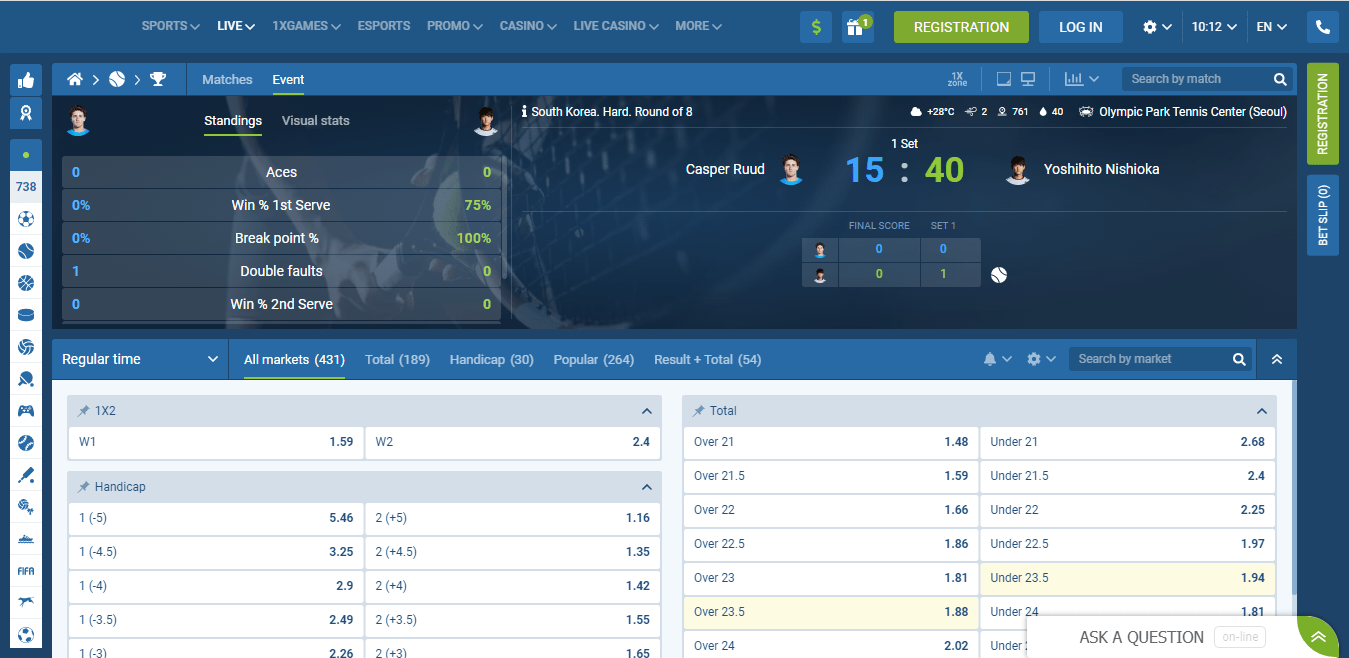Select the esports gamepad sidebar icon

[26, 411]
